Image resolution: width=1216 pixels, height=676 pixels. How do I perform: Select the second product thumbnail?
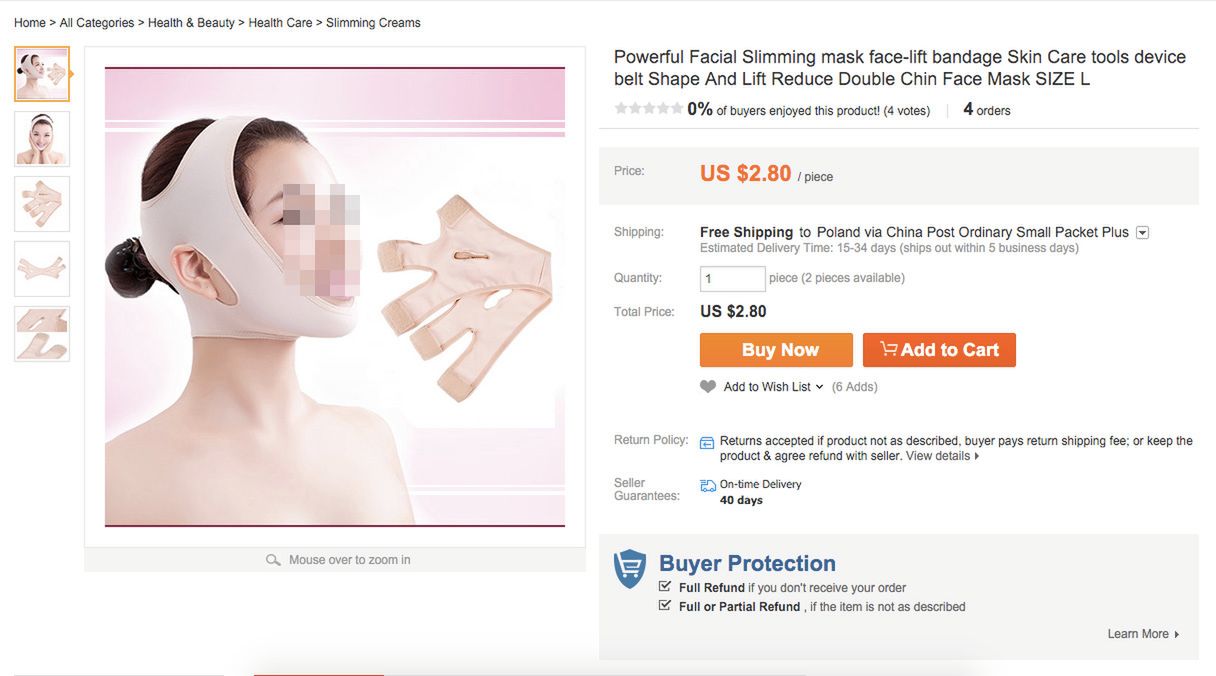tap(42, 139)
